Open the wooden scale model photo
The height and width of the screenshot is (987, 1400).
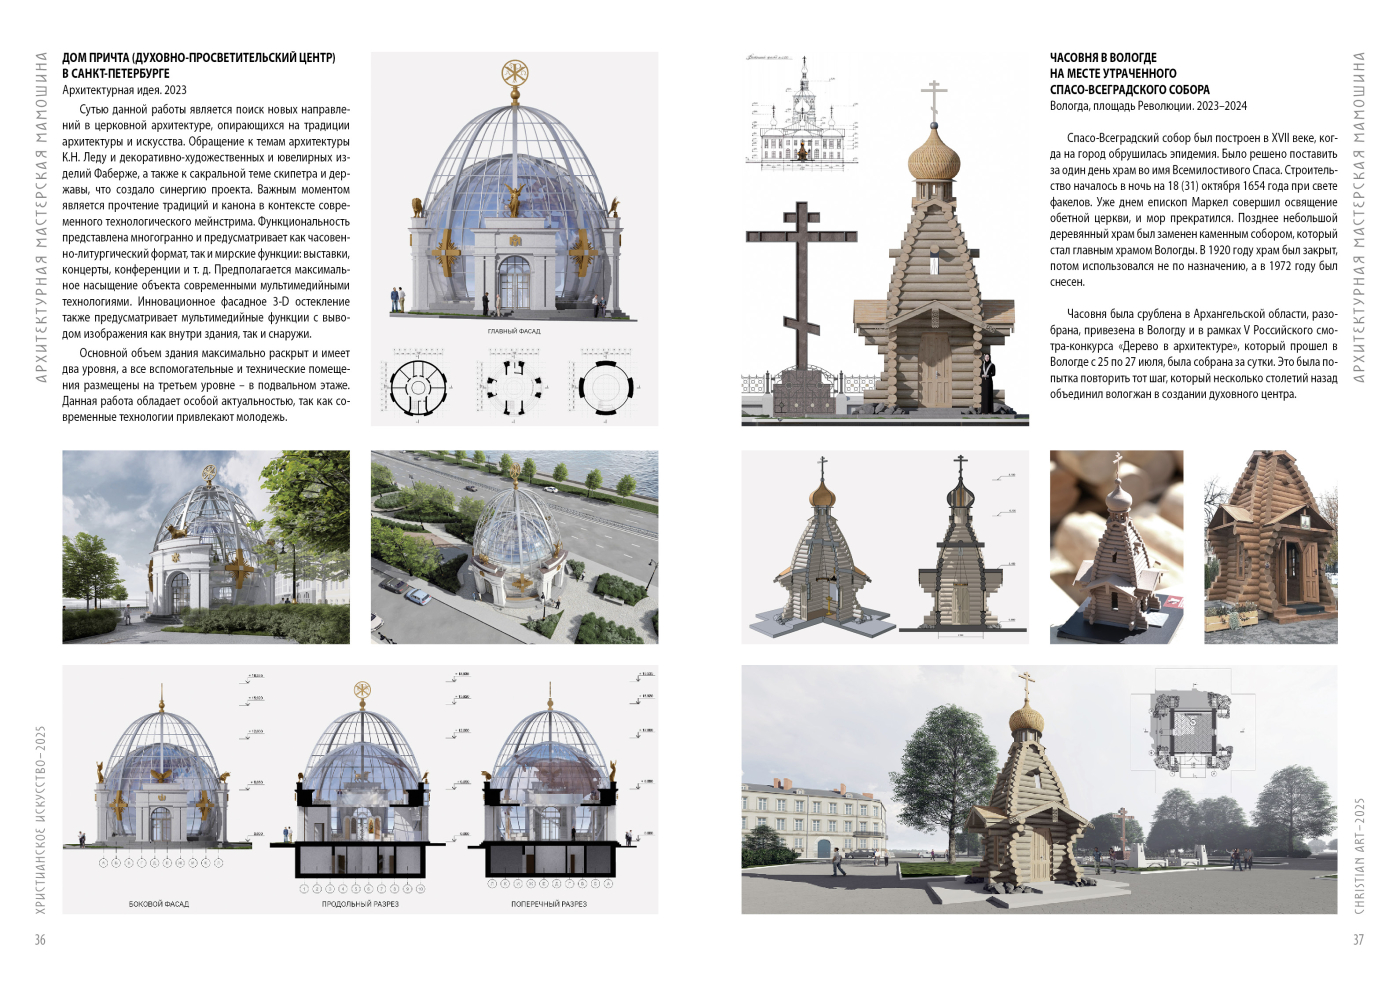(x=1116, y=547)
